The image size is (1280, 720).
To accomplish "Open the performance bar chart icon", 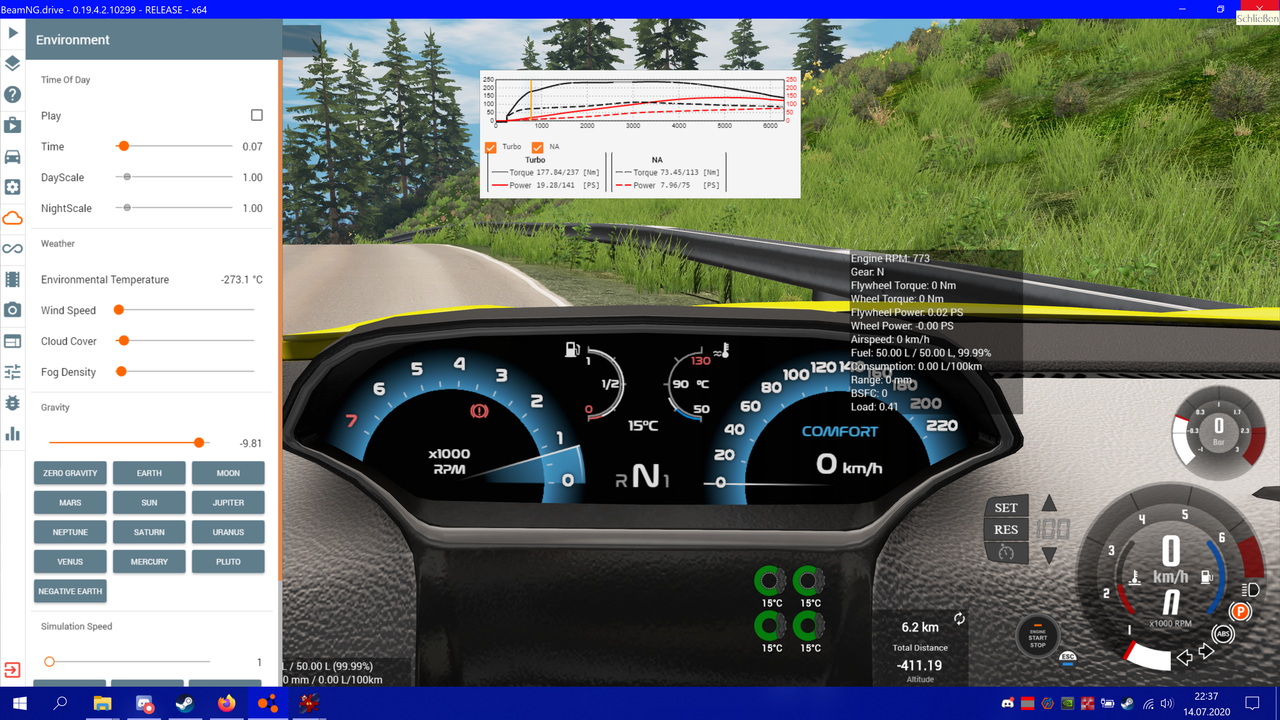I will pyautogui.click(x=13, y=433).
